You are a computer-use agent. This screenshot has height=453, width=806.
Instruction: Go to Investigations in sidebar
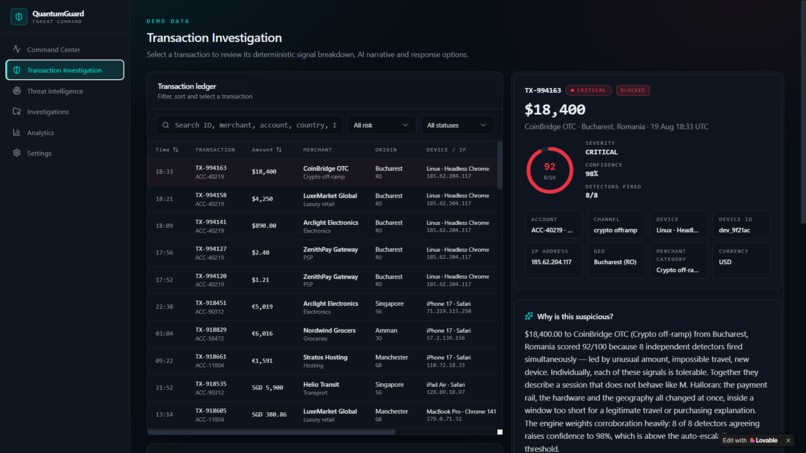pyautogui.click(x=65, y=112)
